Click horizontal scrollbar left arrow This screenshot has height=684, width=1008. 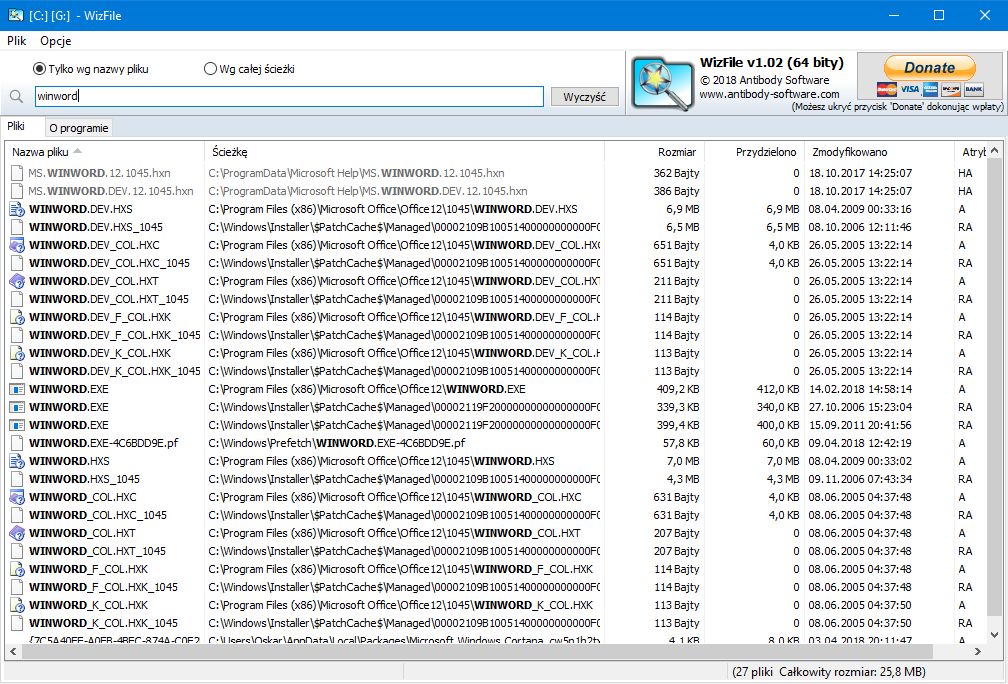pyautogui.click(x=13, y=651)
